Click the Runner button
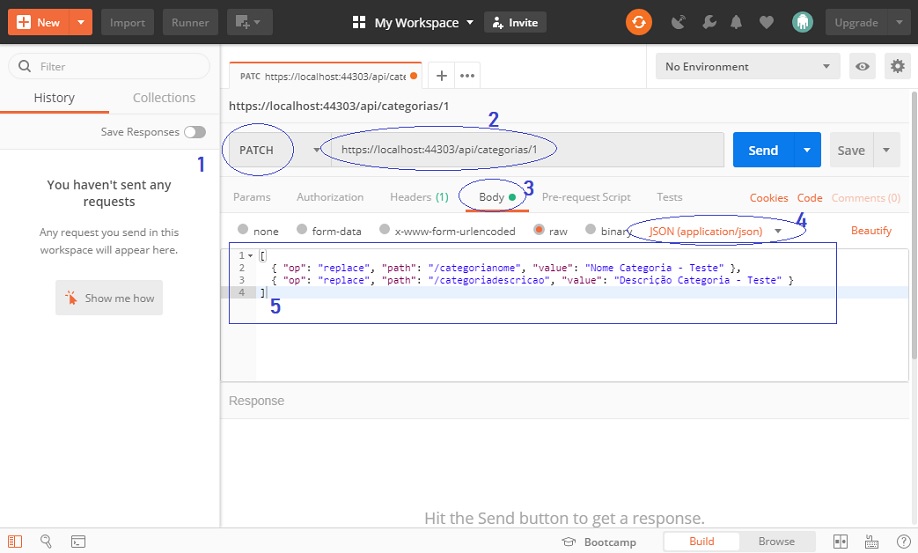This screenshot has width=918, height=553. [190, 22]
